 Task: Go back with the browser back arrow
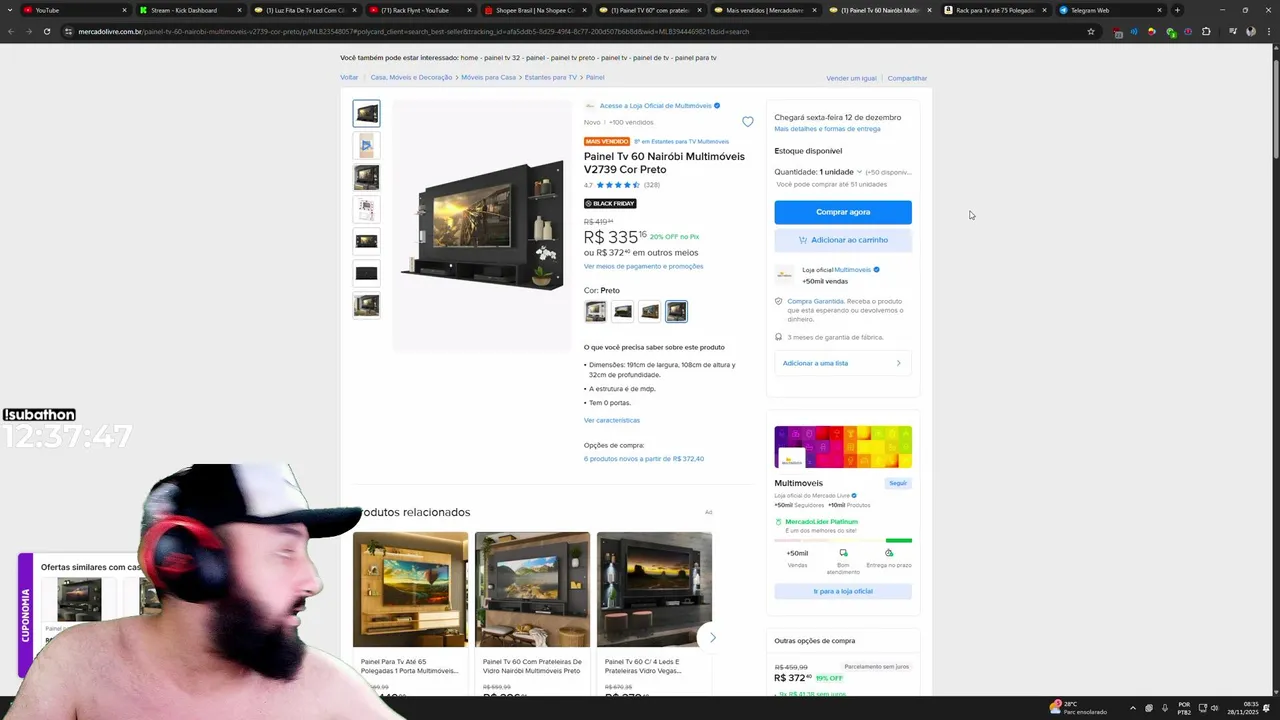tap(10, 31)
